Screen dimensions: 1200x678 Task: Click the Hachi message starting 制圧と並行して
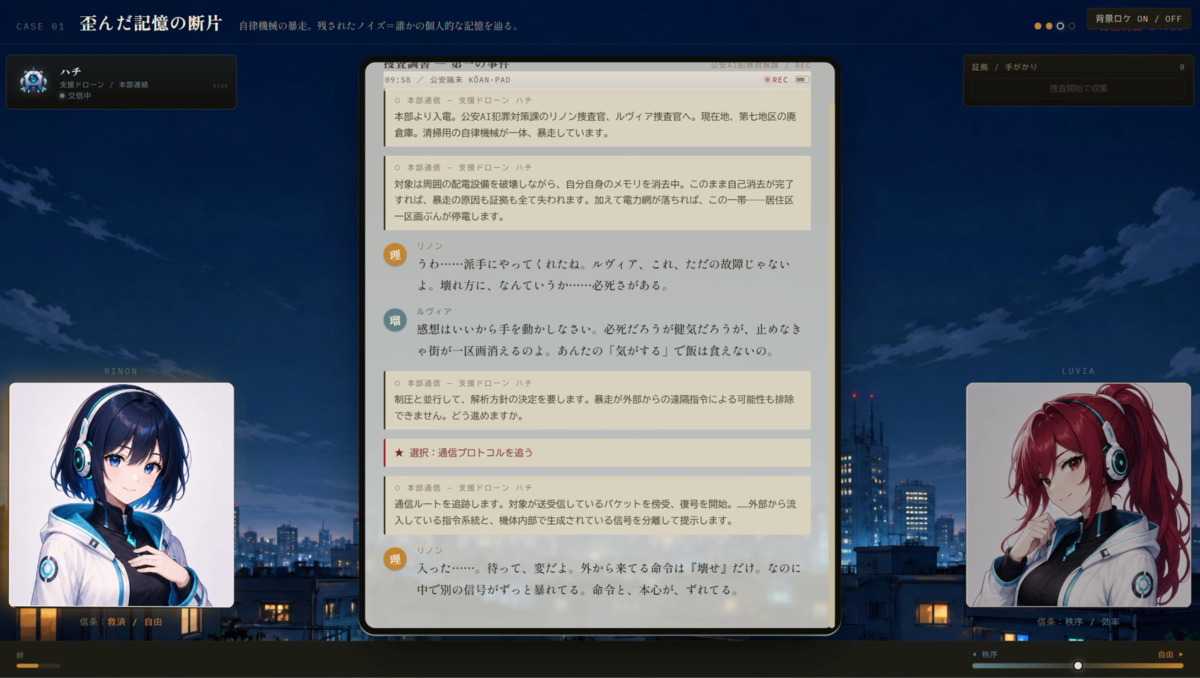point(597,401)
